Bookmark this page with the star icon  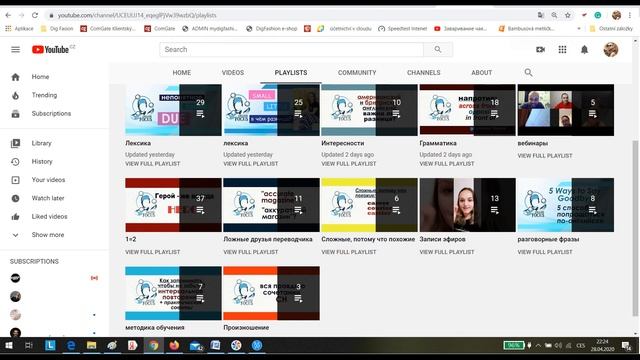pyautogui.click(x=568, y=15)
